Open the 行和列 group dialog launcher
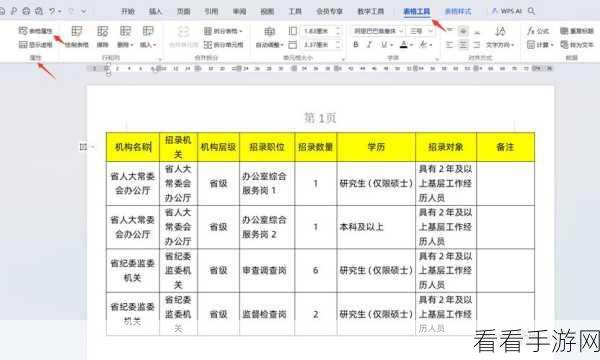 [x=160, y=59]
